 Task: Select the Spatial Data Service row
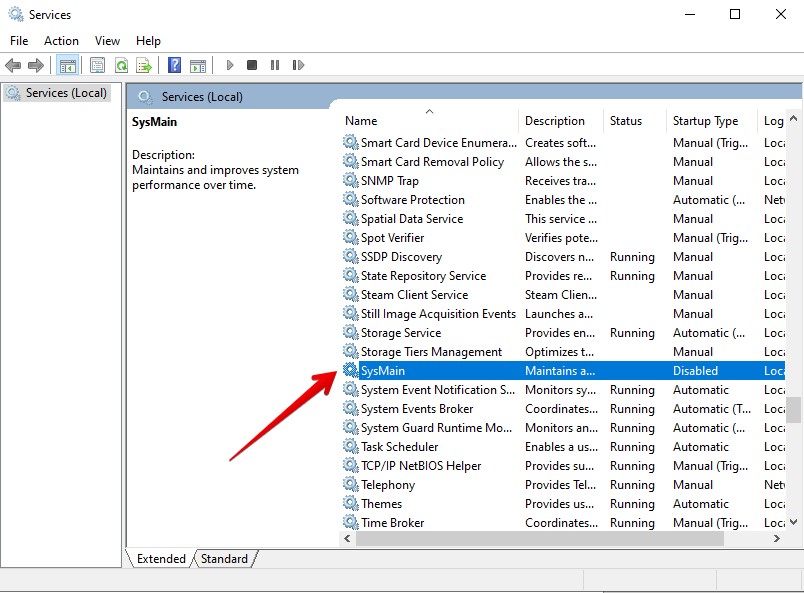pos(563,219)
